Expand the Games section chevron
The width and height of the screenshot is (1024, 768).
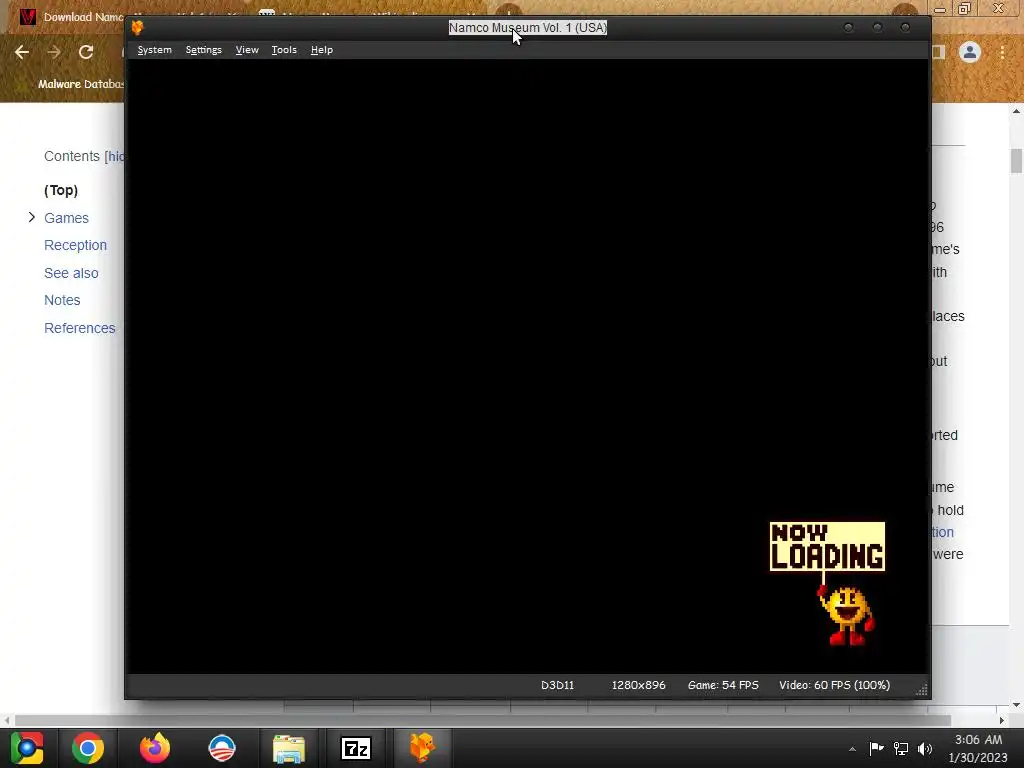click(x=31, y=217)
